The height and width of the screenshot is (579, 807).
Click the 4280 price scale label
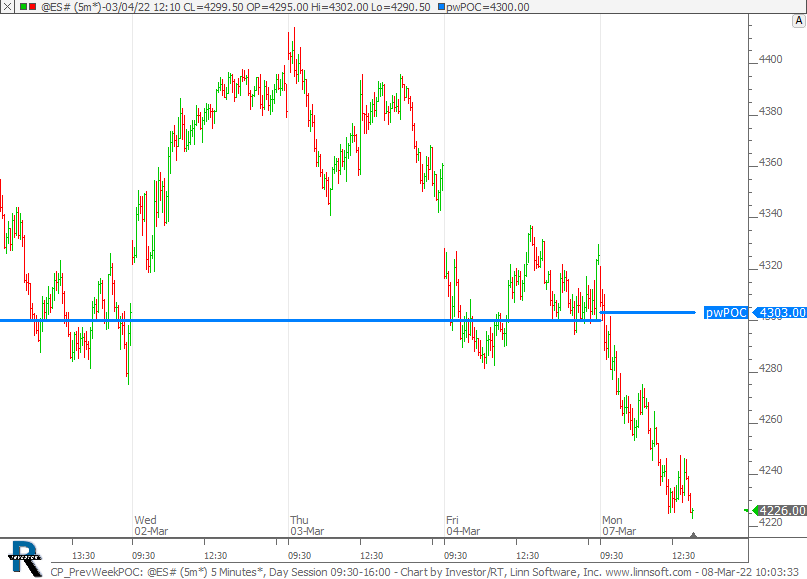[770, 368]
